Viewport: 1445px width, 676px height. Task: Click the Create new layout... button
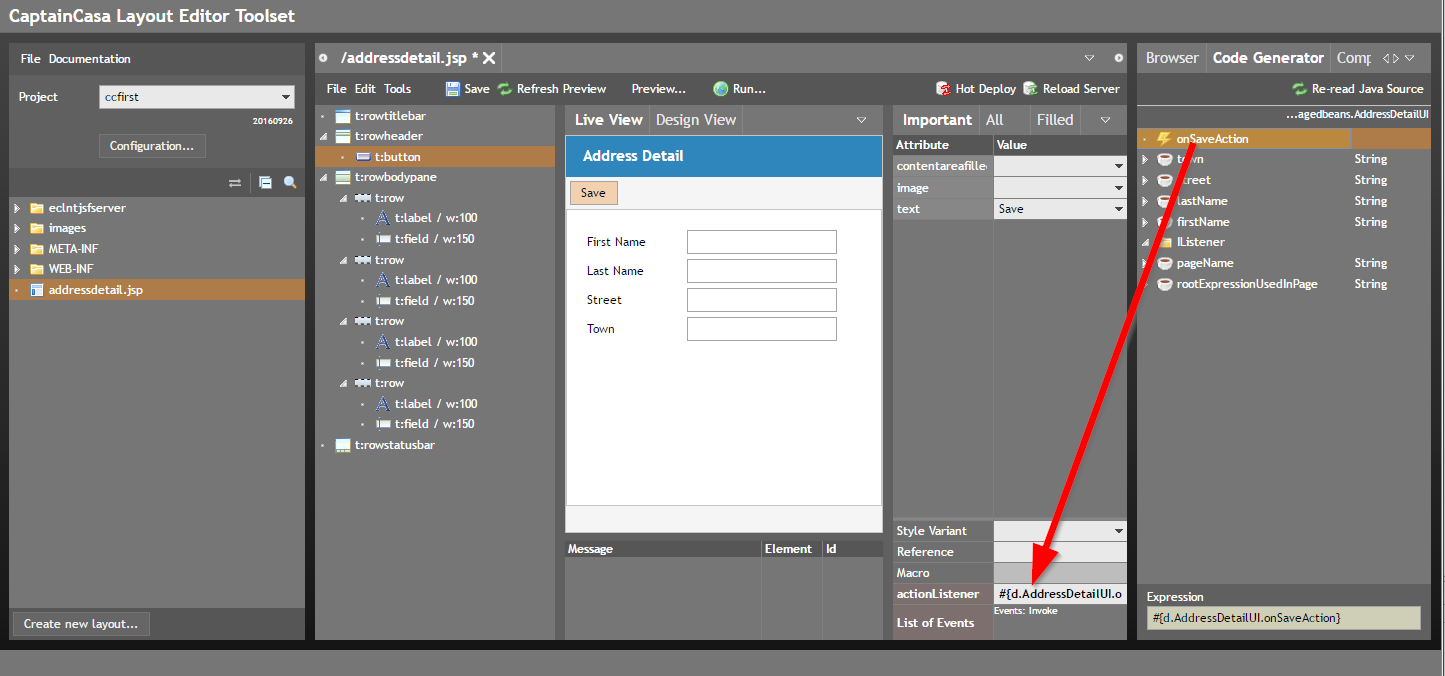pyautogui.click(x=81, y=624)
